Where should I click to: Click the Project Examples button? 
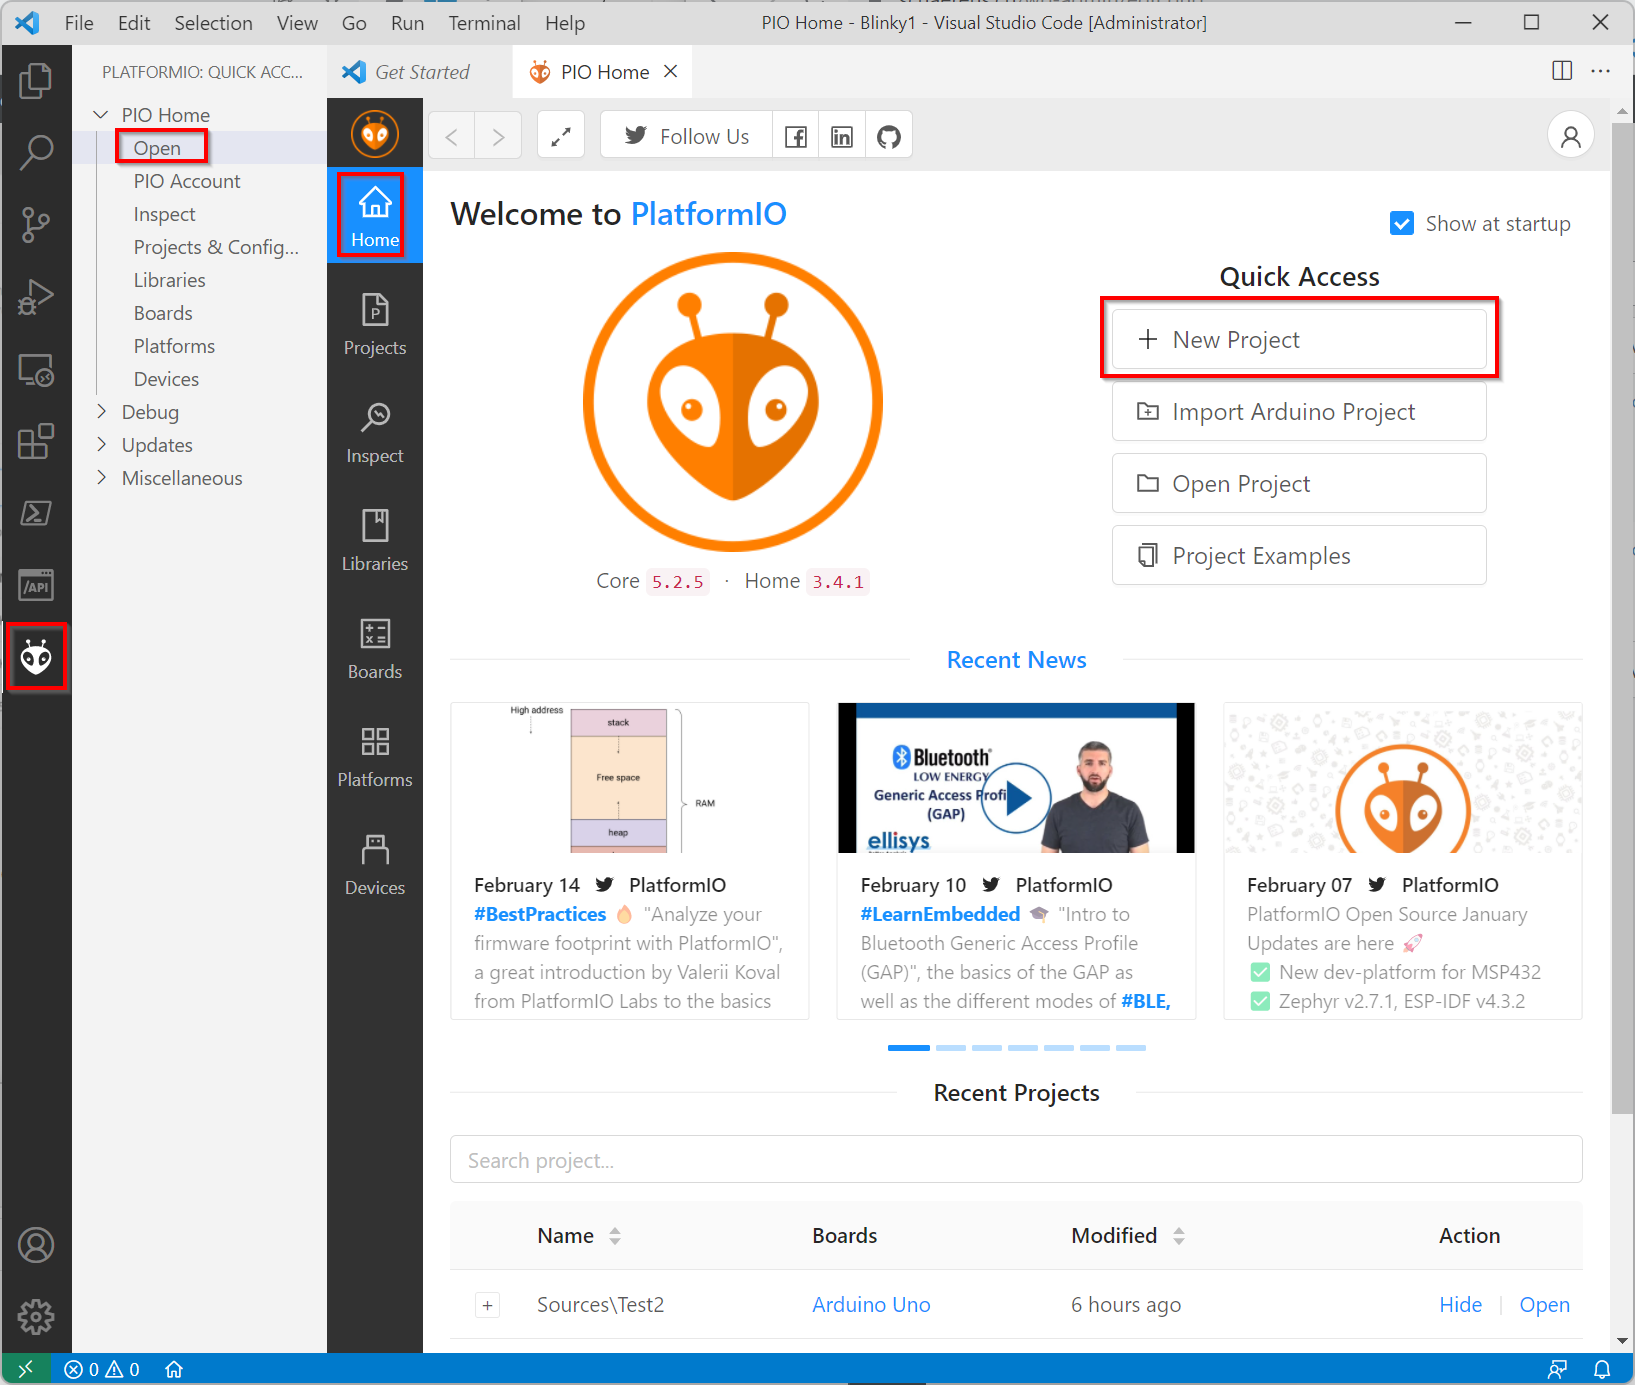tap(1299, 556)
